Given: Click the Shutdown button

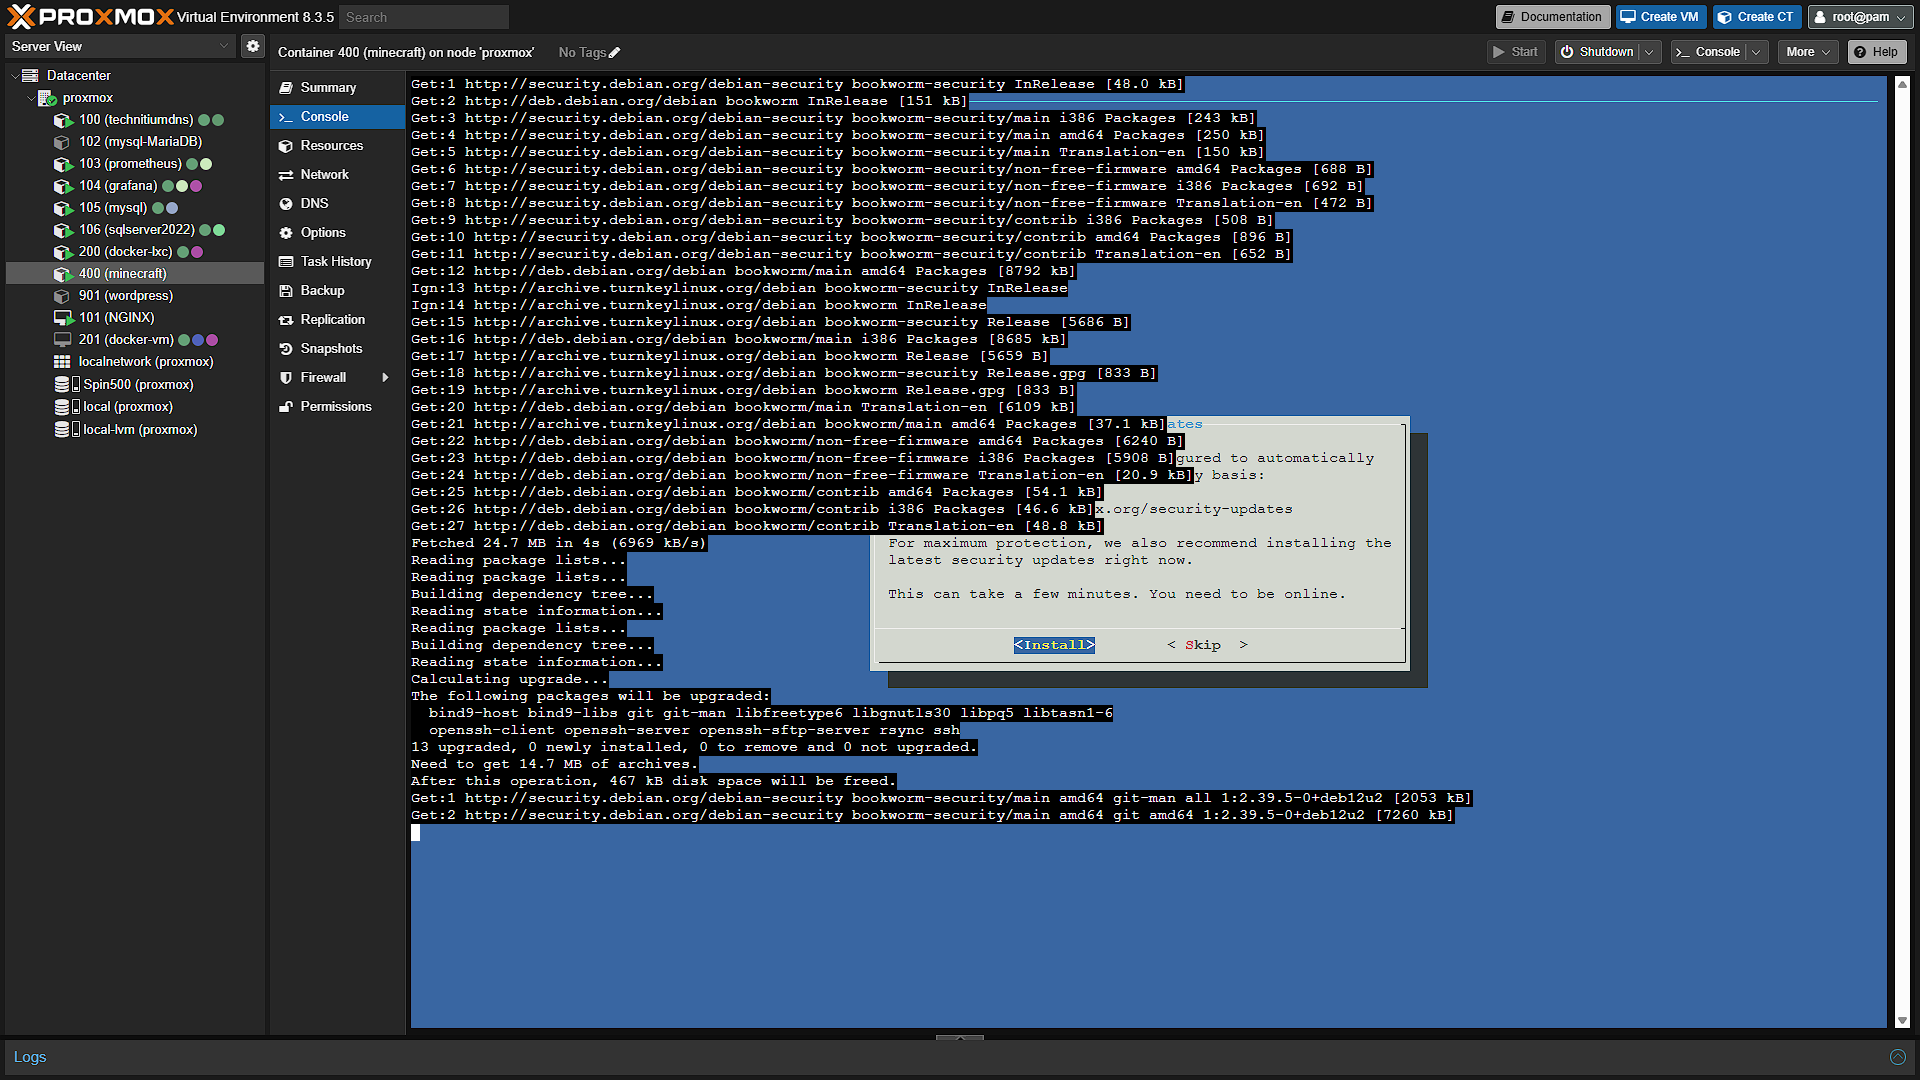Looking at the screenshot, I should [x=1597, y=52].
